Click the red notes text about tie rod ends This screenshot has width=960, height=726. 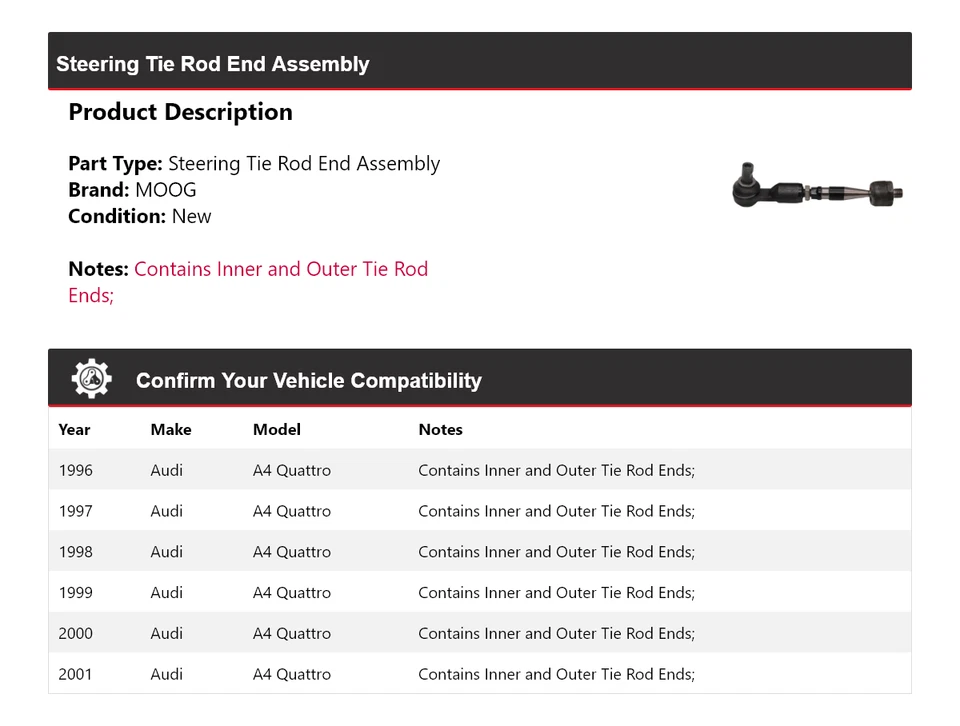(x=280, y=270)
